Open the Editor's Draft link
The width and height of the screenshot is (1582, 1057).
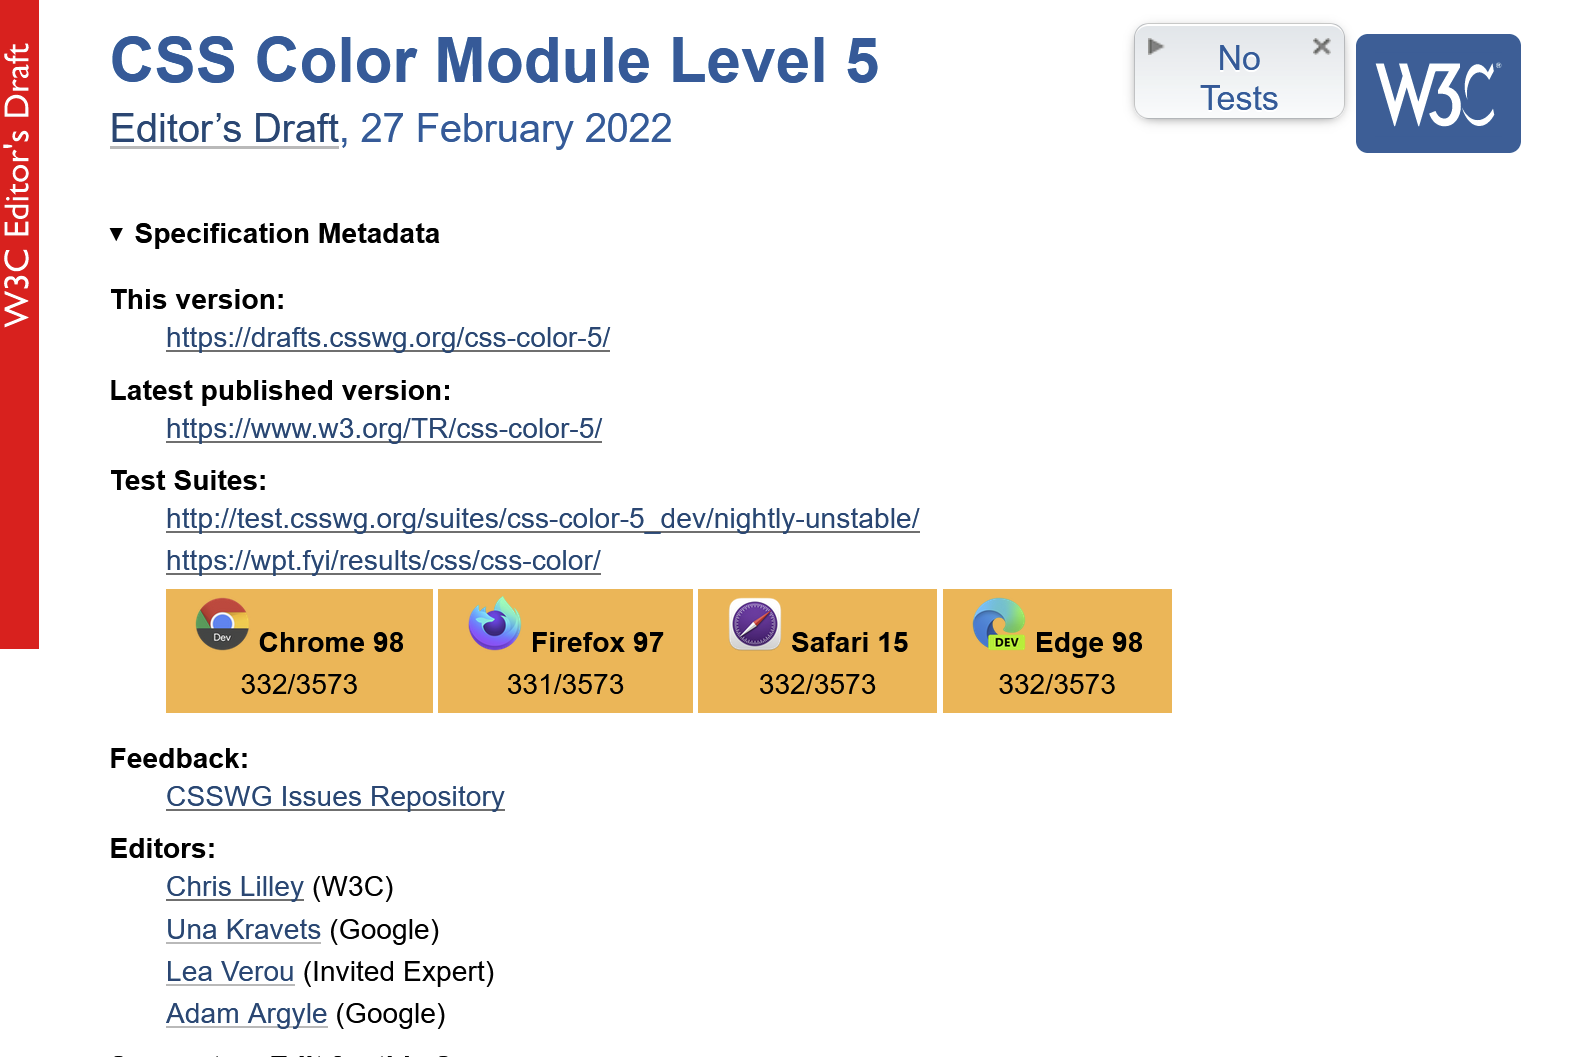pyautogui.click(x=224, y=128)
